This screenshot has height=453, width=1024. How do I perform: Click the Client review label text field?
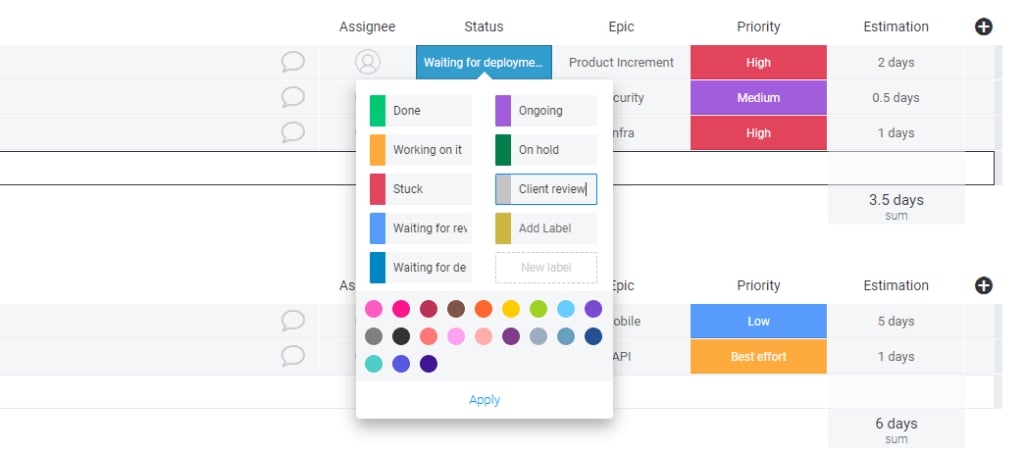(552, 189)
